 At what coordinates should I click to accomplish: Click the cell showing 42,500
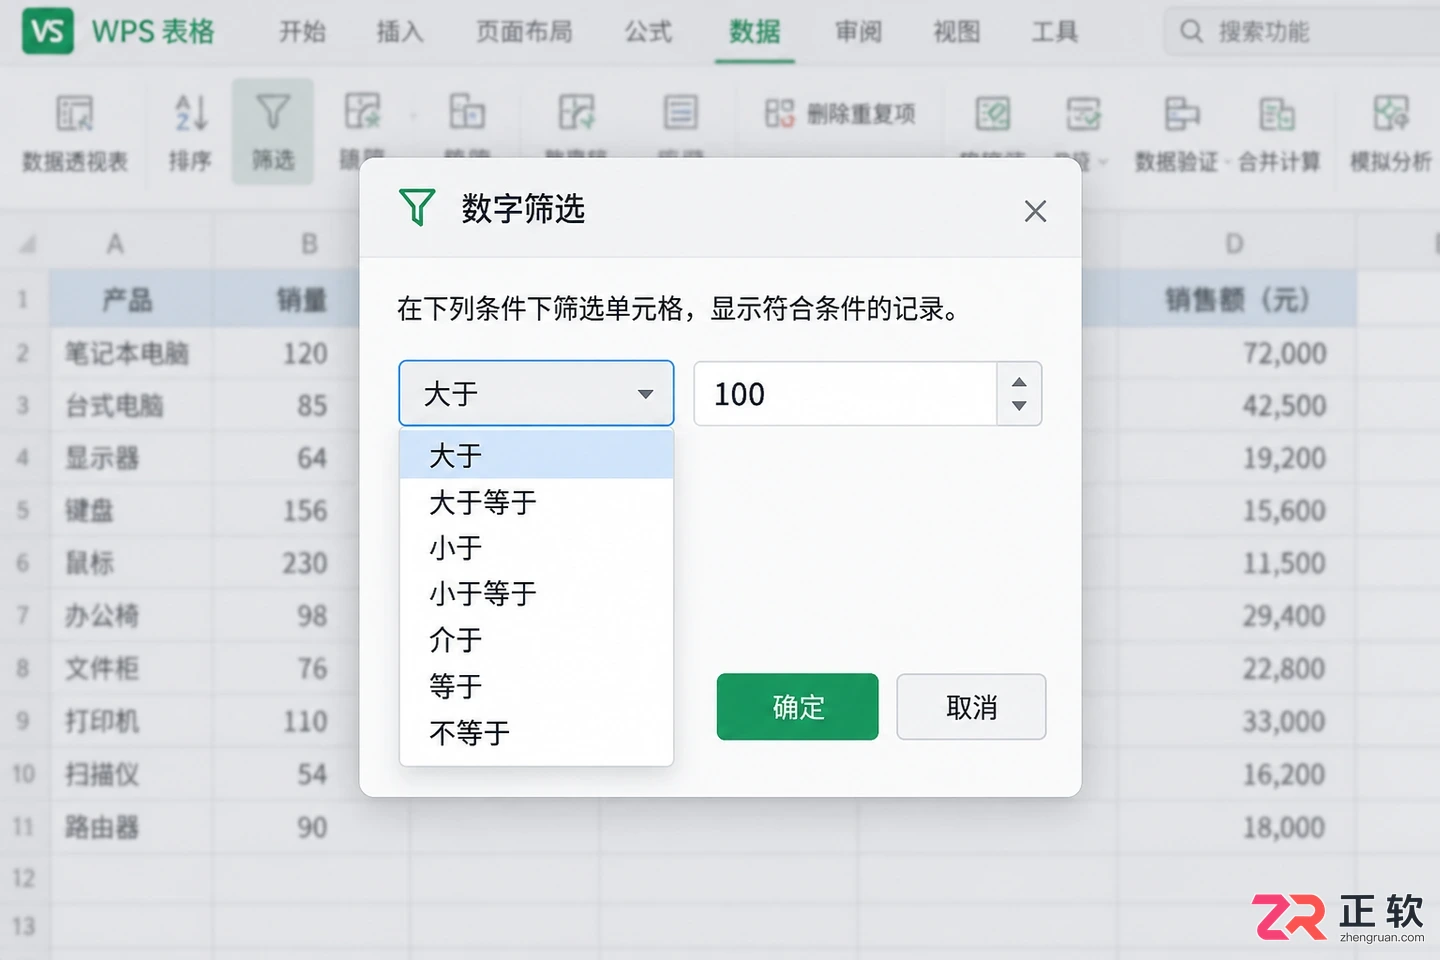1238,406
